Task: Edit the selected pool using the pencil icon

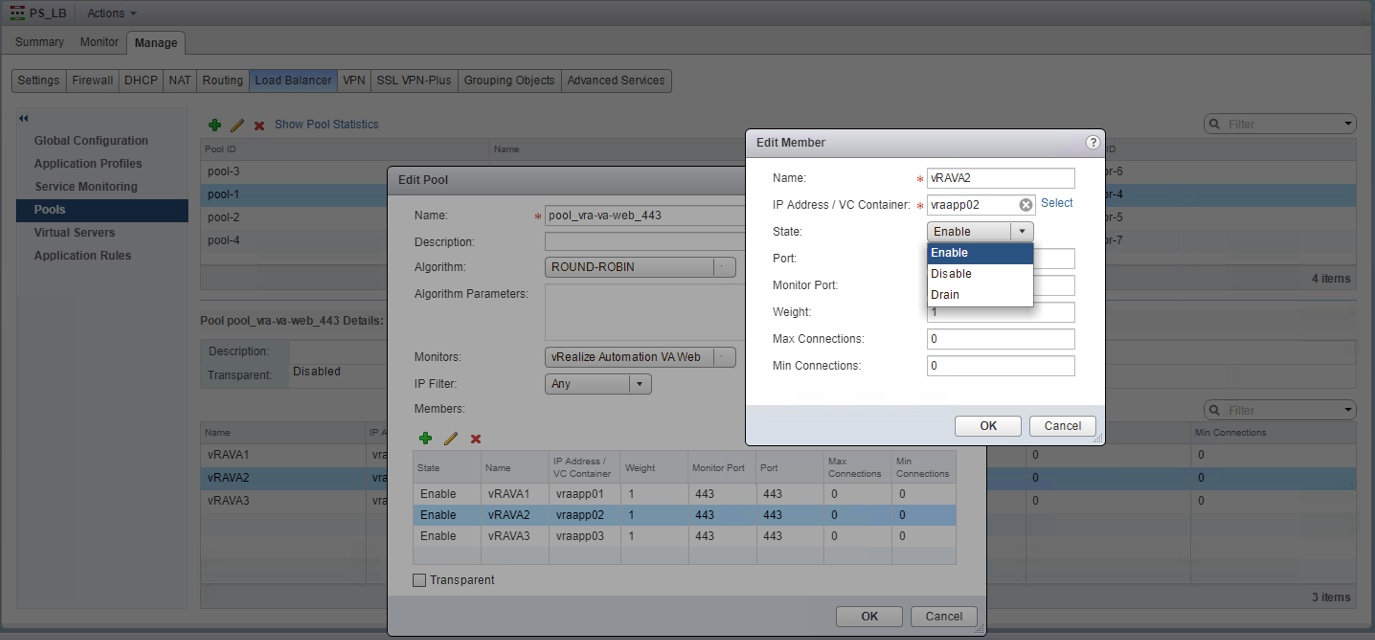Action: (x=237, y=125)
